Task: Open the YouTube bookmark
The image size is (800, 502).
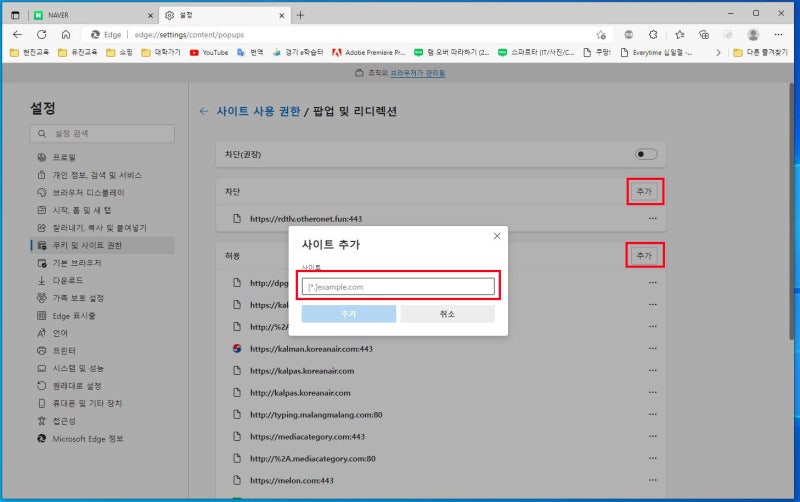Action: coord(209,53)
